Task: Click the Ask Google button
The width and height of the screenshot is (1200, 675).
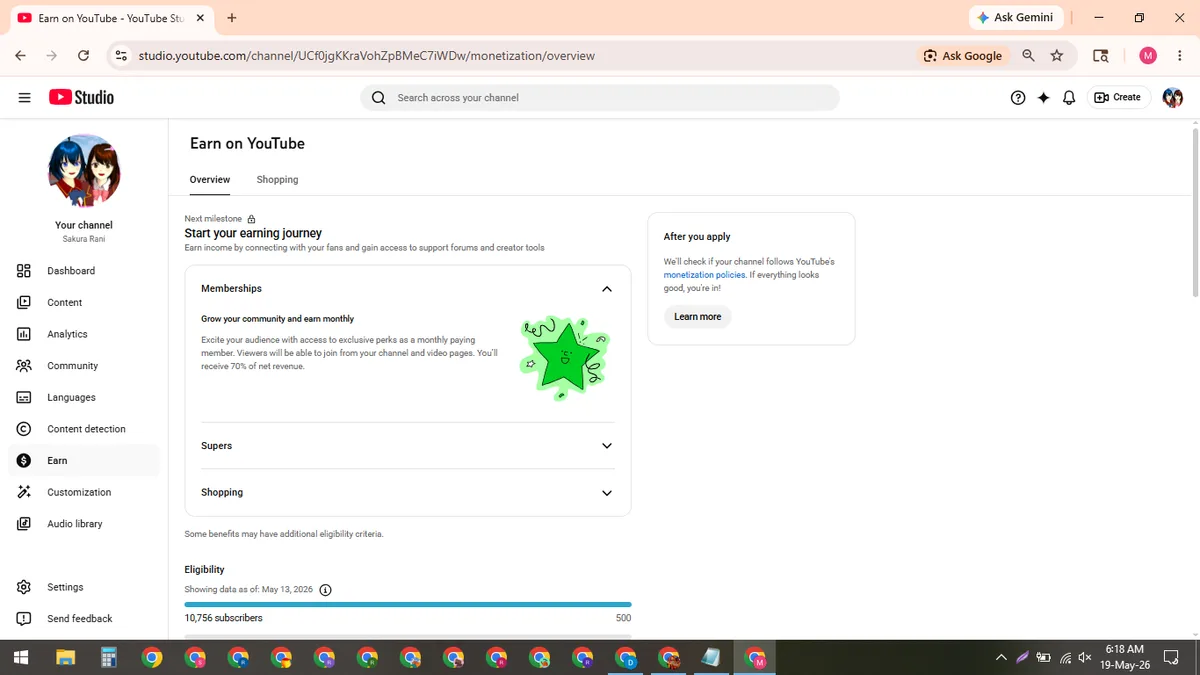Action: coord(962,56)
